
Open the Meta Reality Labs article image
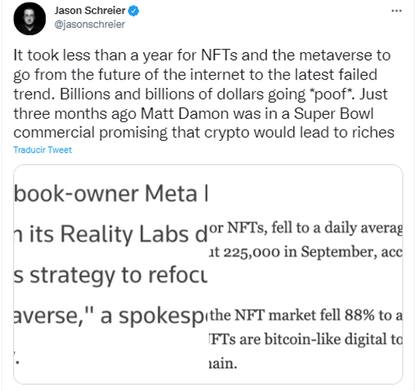tap(110, 274)
